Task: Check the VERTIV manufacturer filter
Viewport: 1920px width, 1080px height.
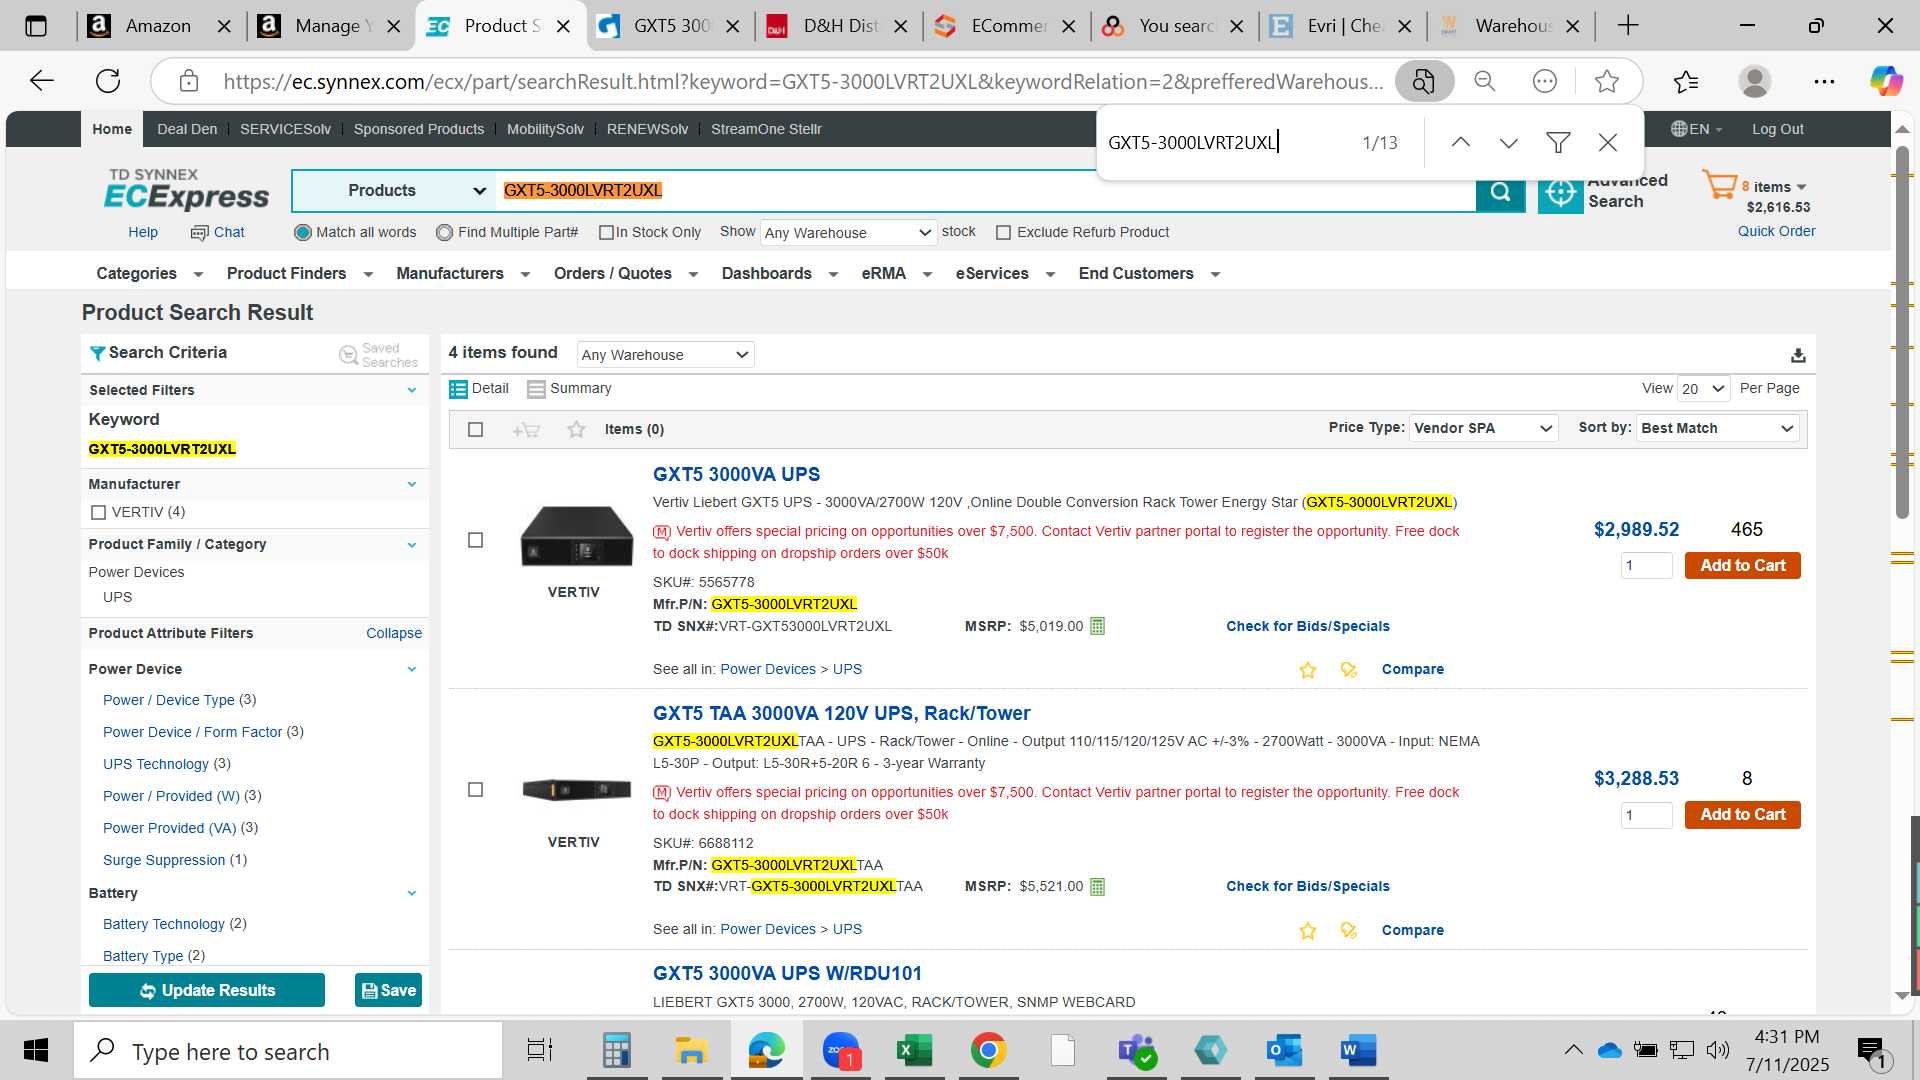Action: point(98,513)
